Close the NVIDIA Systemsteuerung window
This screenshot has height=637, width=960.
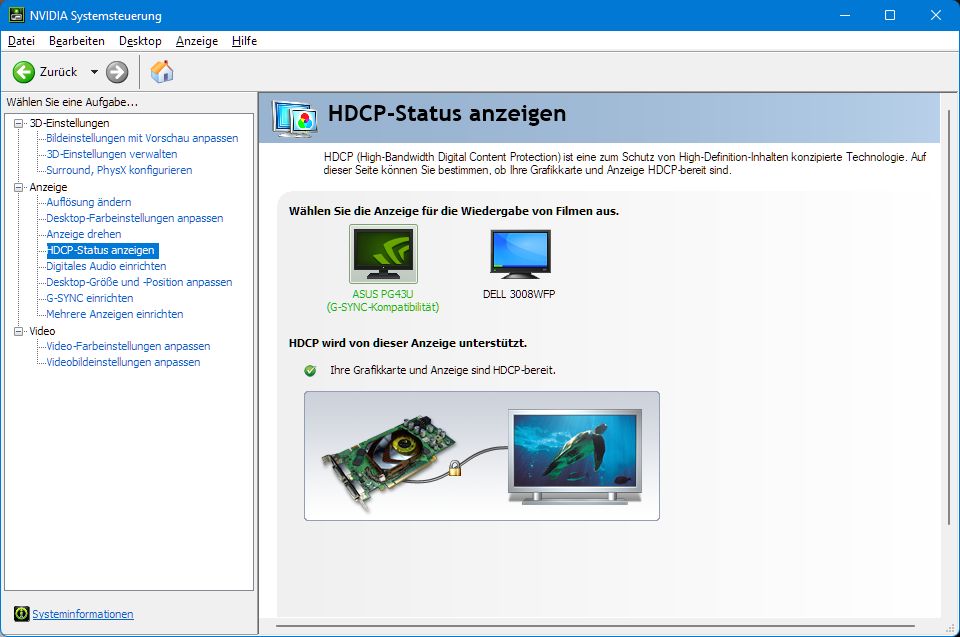click(936, 15)
